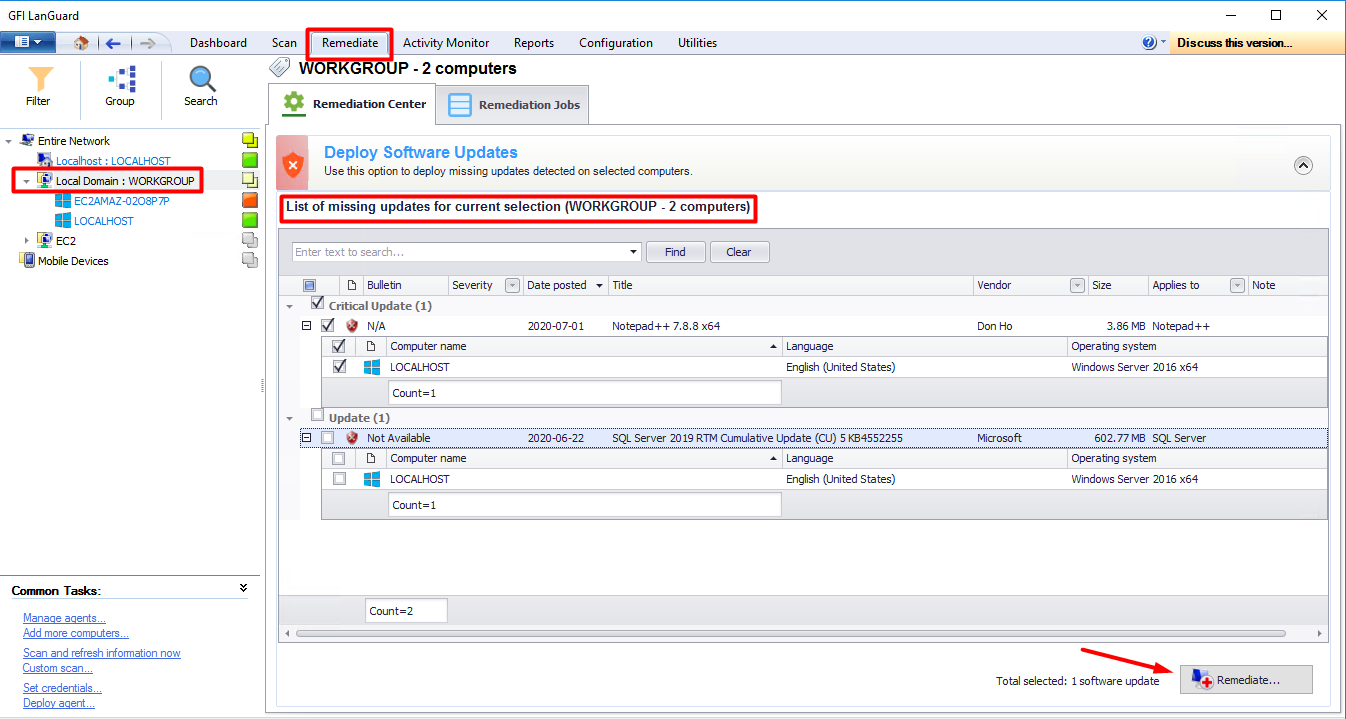Open the Search magnifier tool

coord(201,86)
